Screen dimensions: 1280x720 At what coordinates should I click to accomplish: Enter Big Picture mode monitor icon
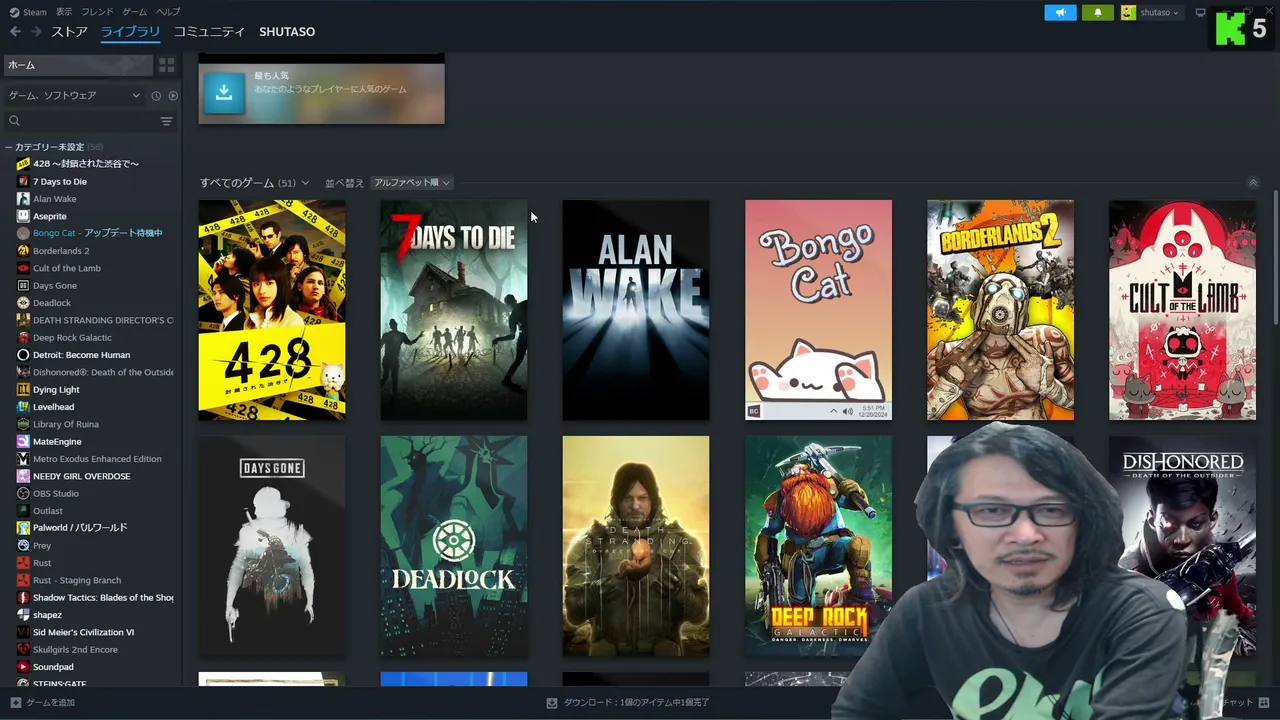(1201, 12)
